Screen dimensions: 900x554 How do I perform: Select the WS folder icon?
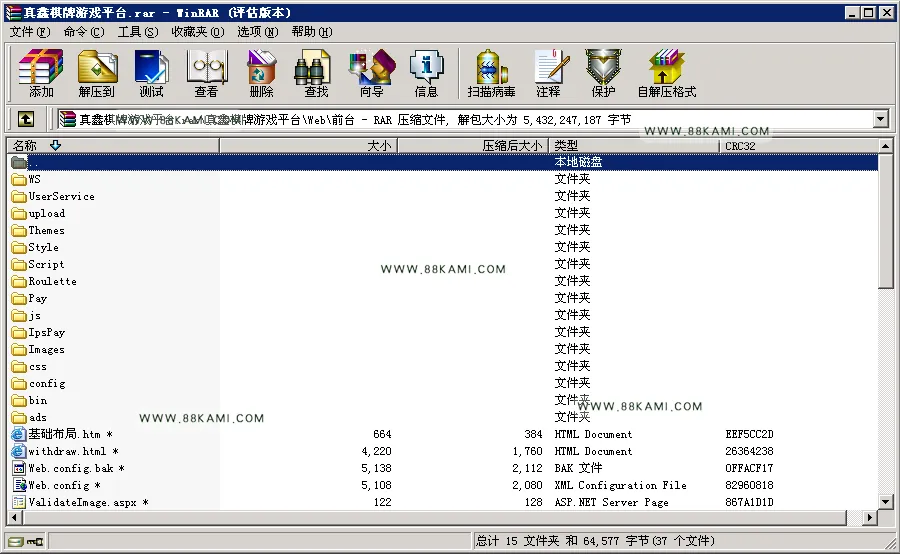pyautogui.click(x=19, y=180)
